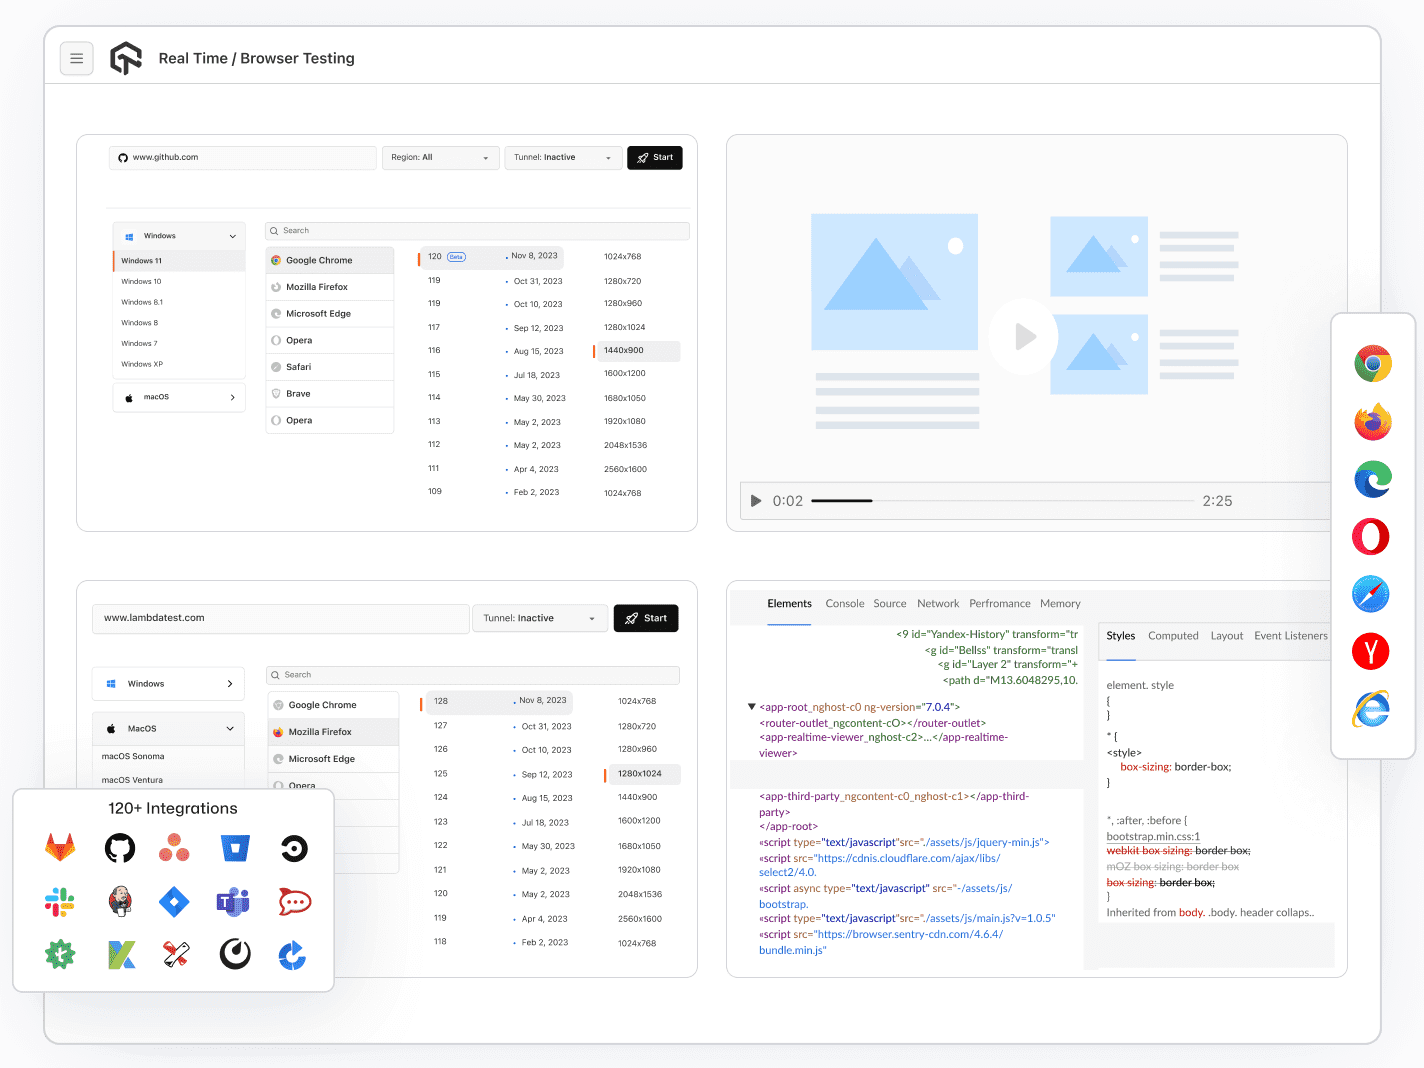The width and height of the screenshot is (1424, 1068).
Task: Open the Computed styles tab
Action: pyautogui.click(x=1172, y=636)
